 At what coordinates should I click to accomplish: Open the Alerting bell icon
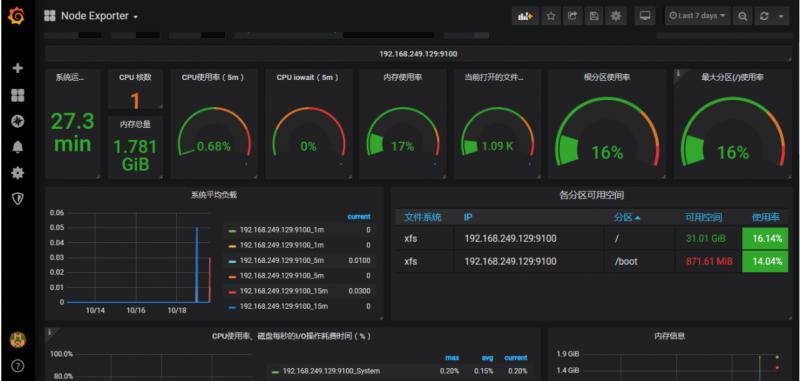click(x=18, y=147)
